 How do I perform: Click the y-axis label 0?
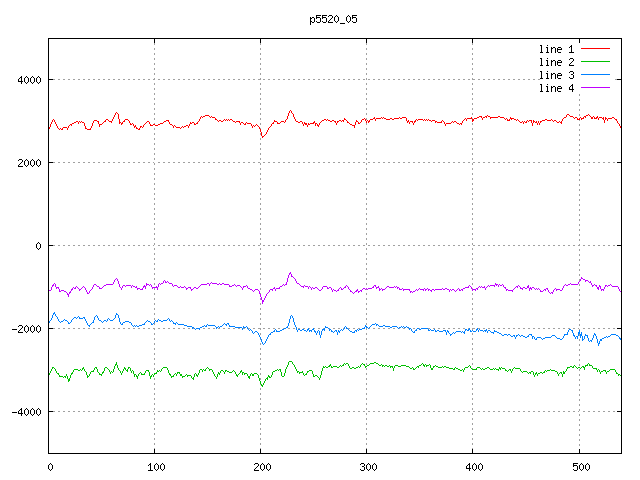click(x=38, y=246)
